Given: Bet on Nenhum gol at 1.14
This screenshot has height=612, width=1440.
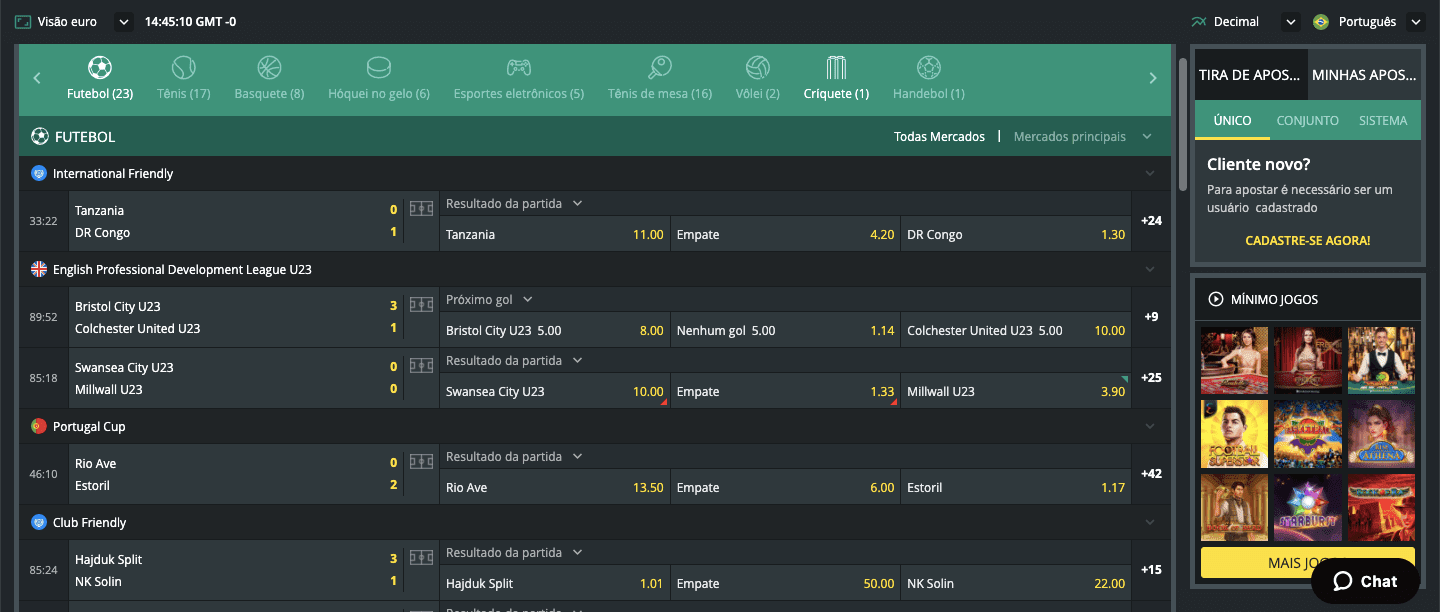Looking at the screenshot, I should pos(785,330).
